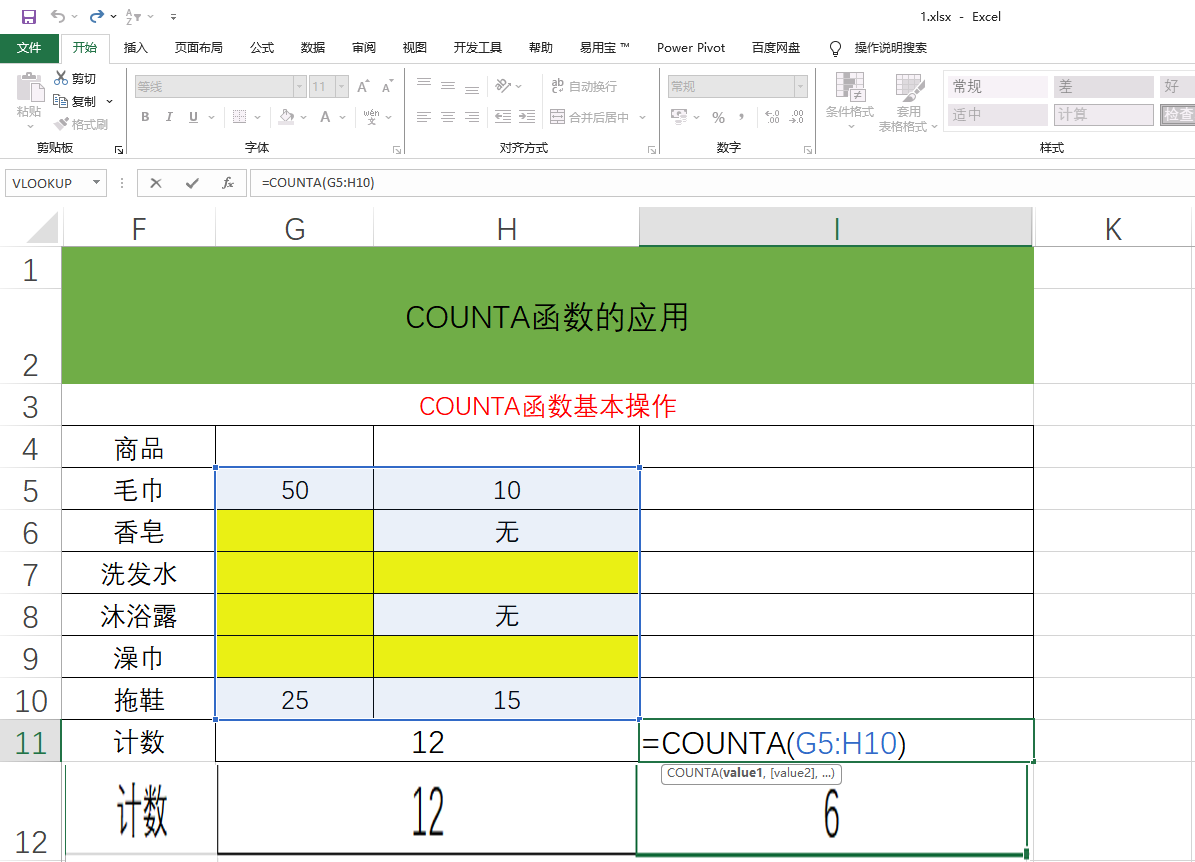The image size is (1195, 862).
Task: Click the Fill Color bucket icon
Action: (x=287, y=117)
